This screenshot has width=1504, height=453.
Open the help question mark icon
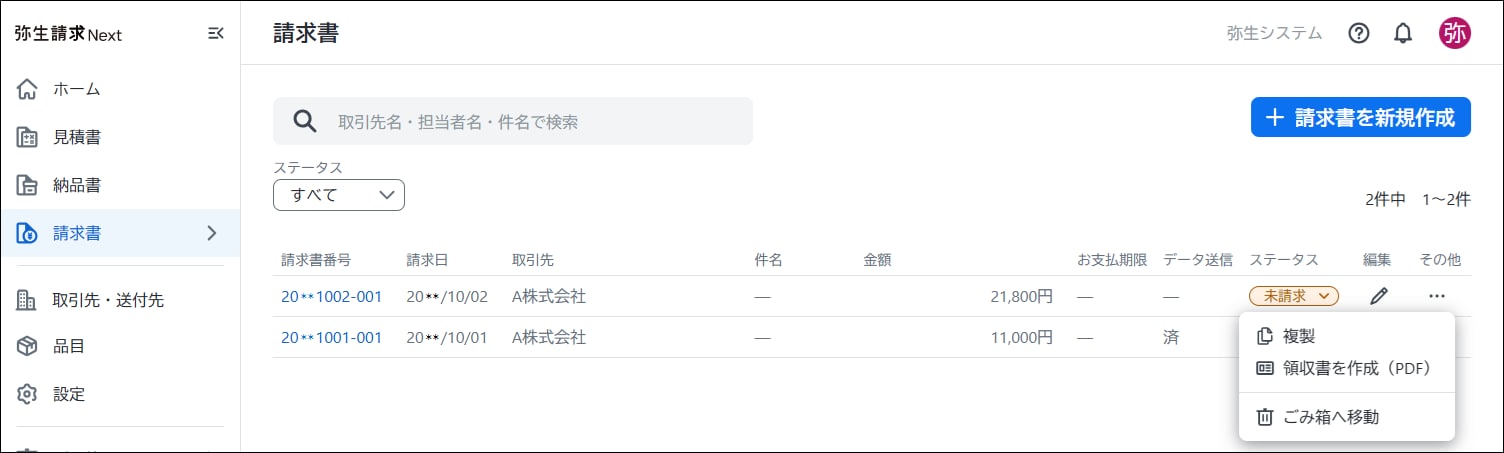pos(1358,33)
